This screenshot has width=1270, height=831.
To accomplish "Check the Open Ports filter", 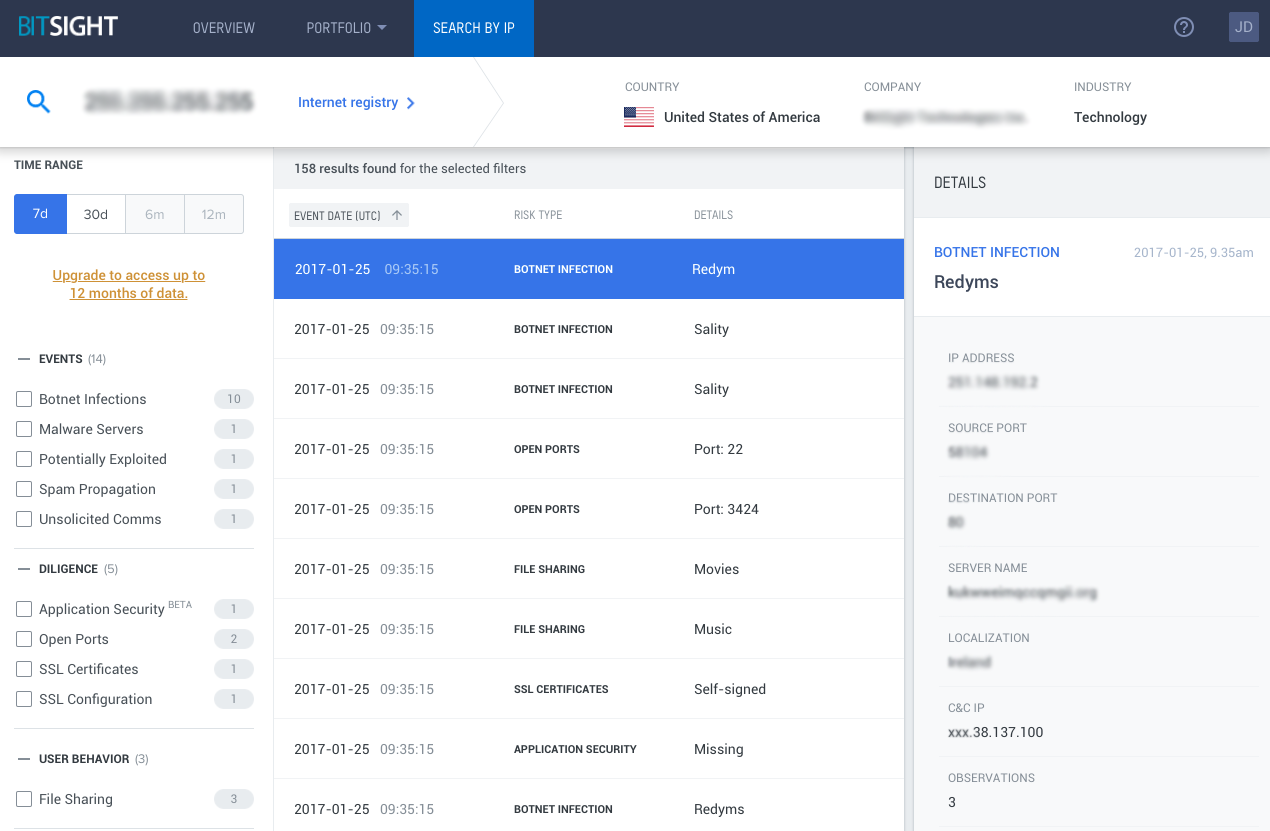I will (24, 639).
